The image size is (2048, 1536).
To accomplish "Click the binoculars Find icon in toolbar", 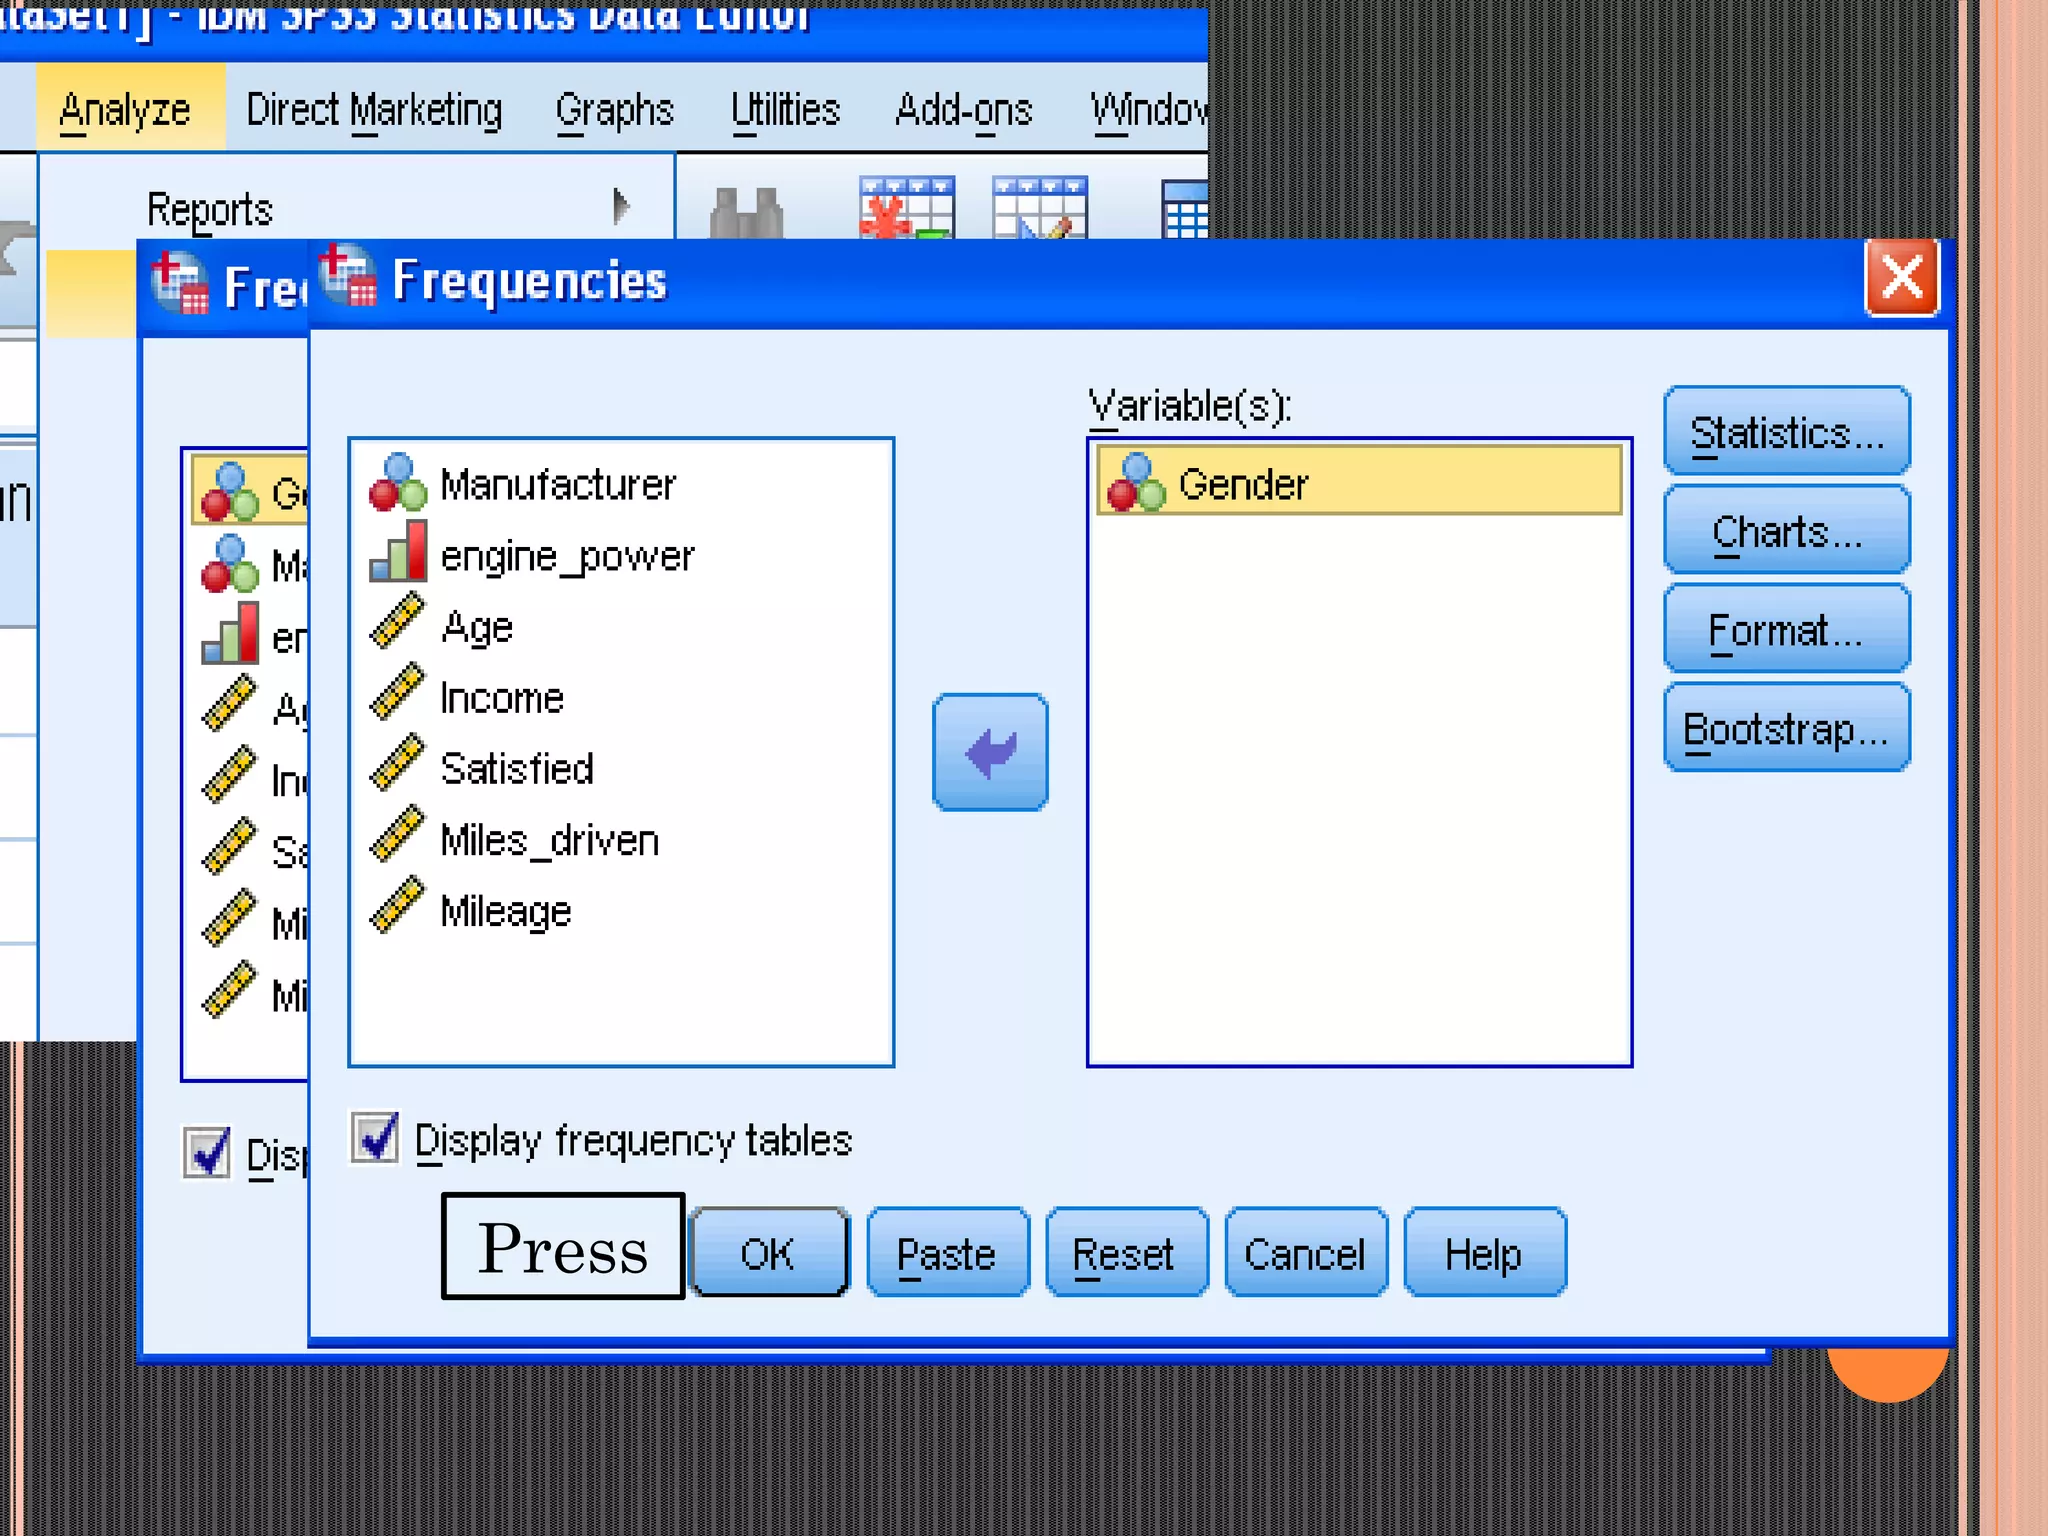I will [745, 212].
